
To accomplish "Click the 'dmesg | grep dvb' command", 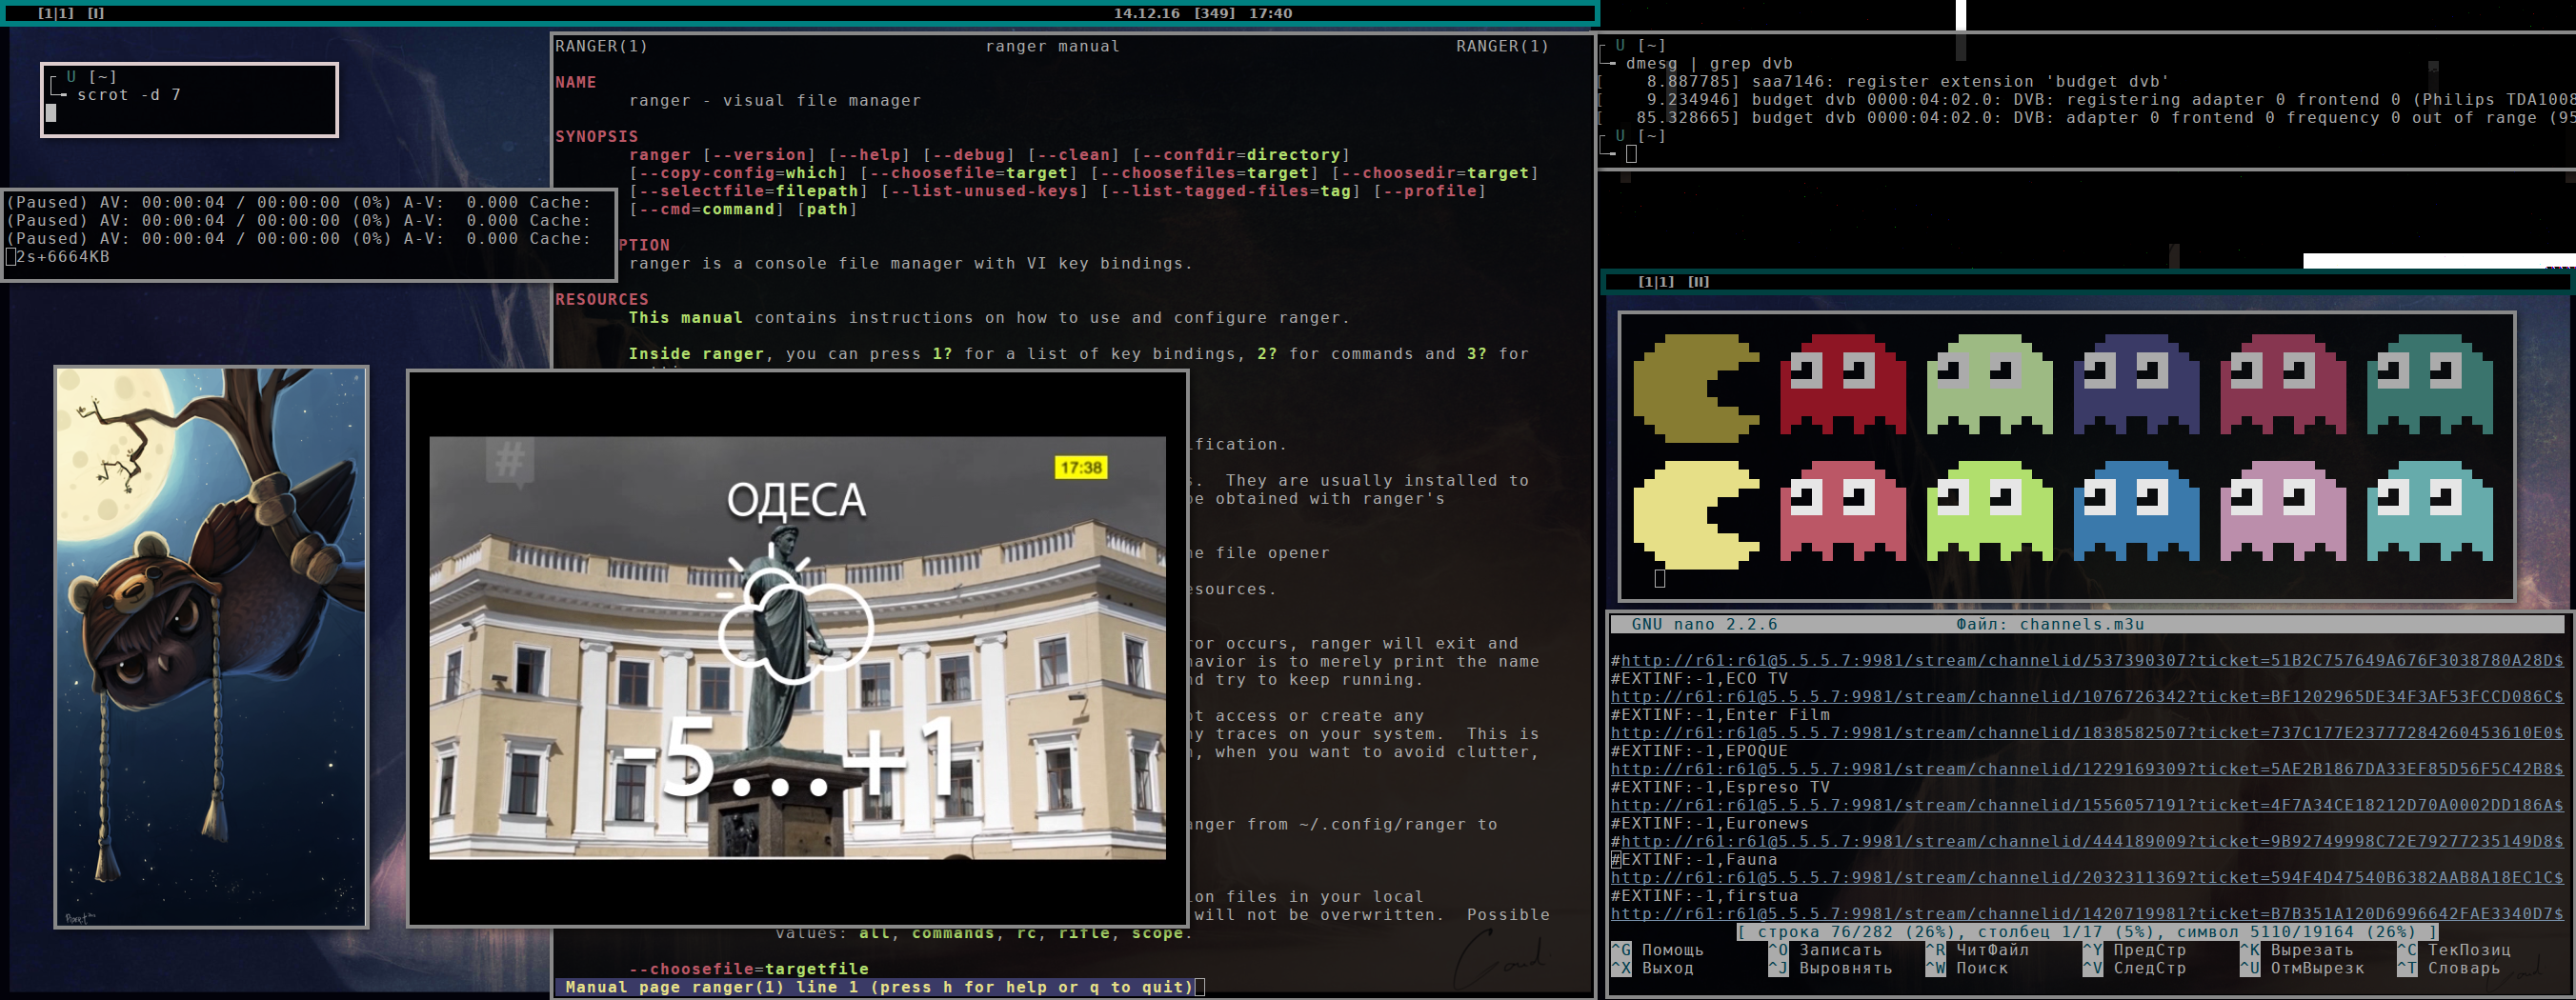I will (1709, 63).
